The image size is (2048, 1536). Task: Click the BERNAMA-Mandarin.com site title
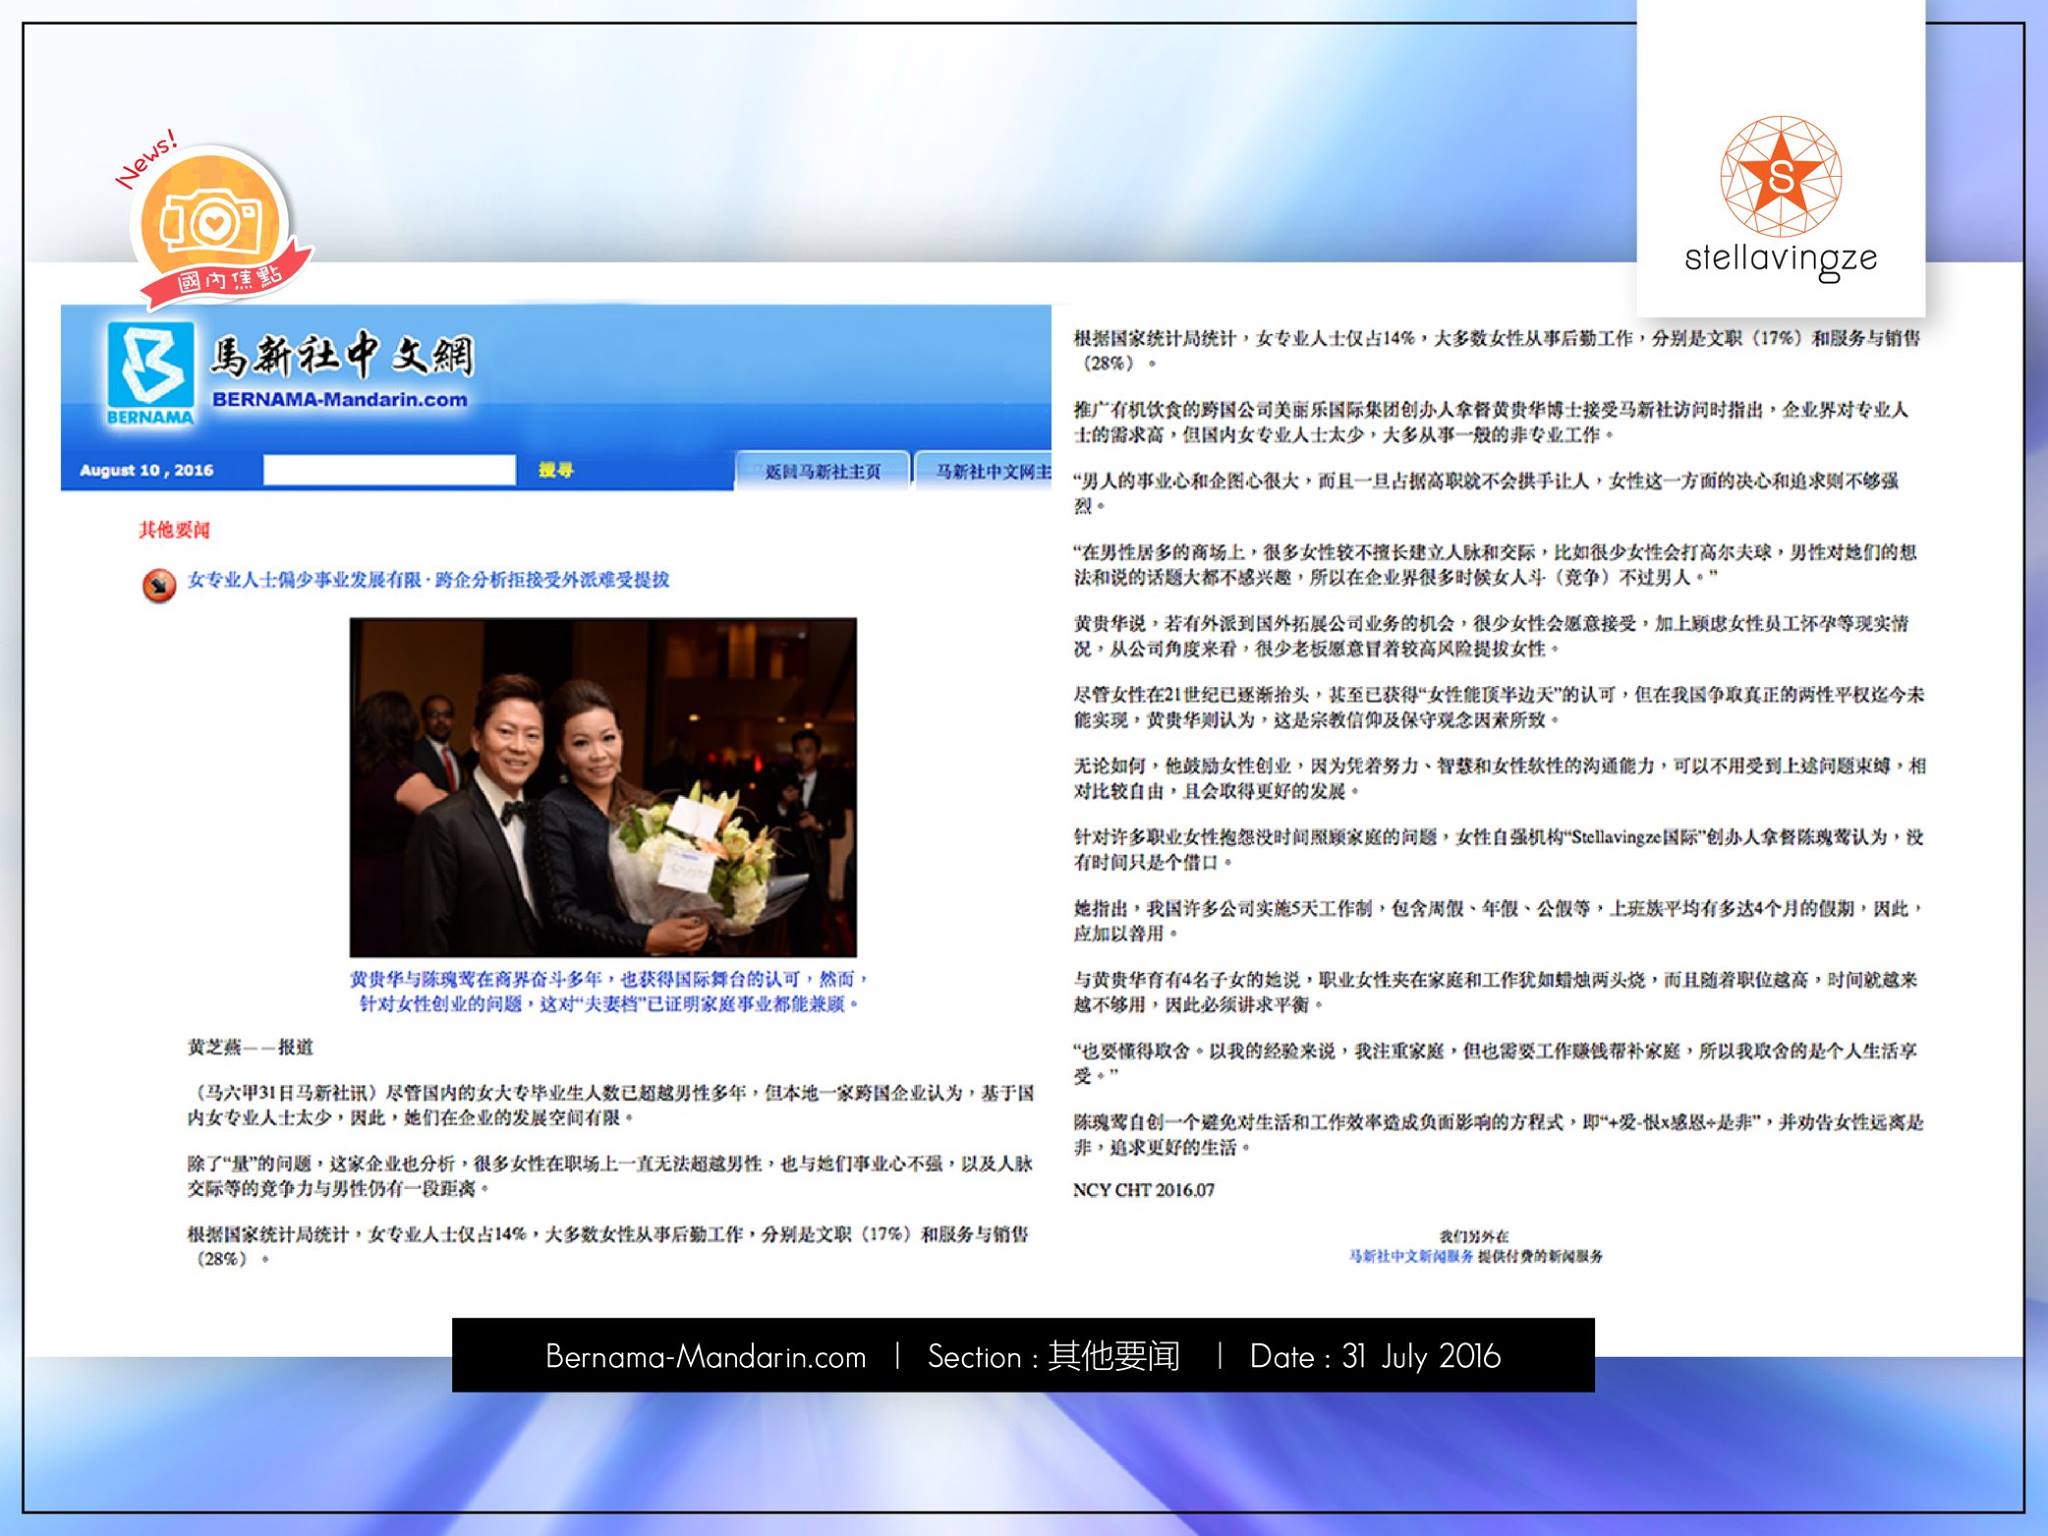tap(339, 400)
